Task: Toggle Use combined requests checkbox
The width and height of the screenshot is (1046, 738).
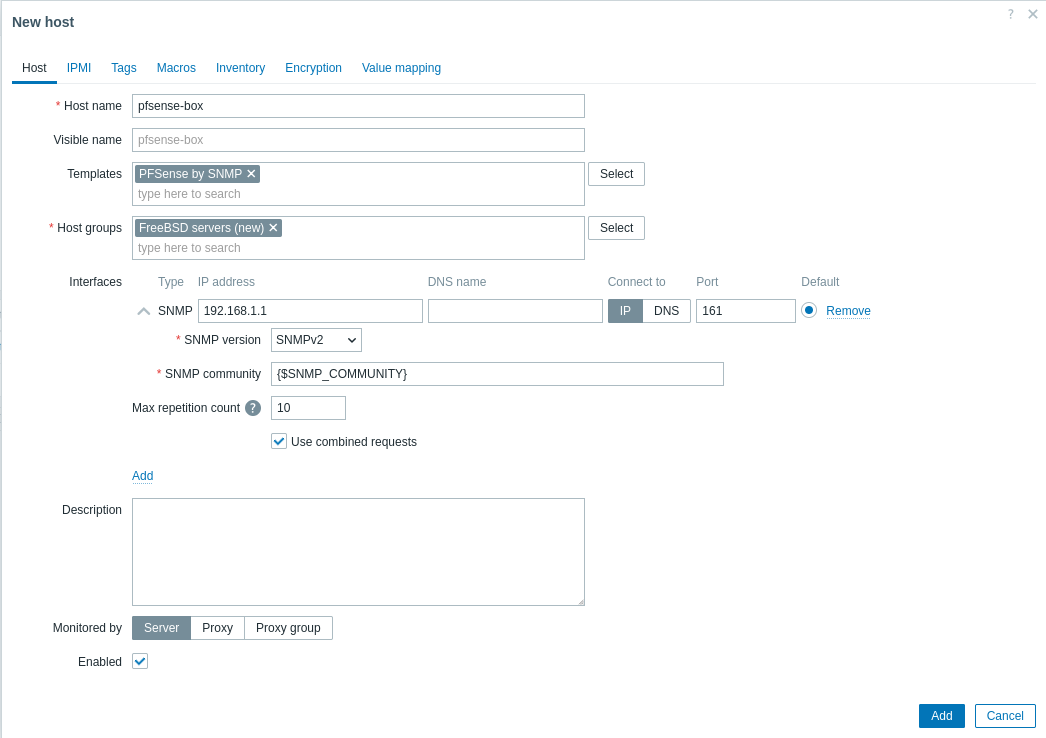Action: [x=279, y=441]
